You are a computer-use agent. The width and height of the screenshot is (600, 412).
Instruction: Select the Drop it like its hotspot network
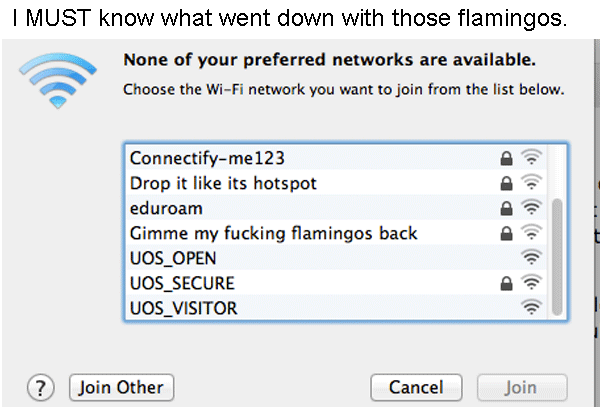click(223, 183)
